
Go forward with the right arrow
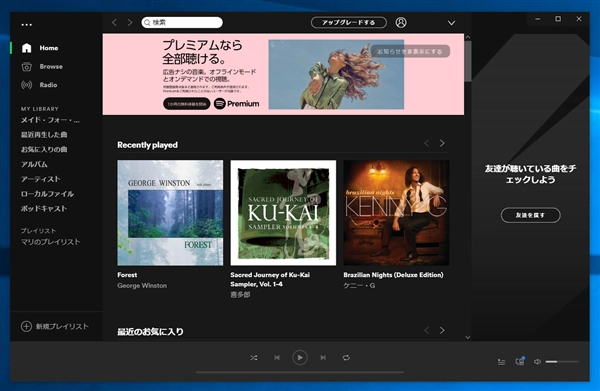click(130, 23)
